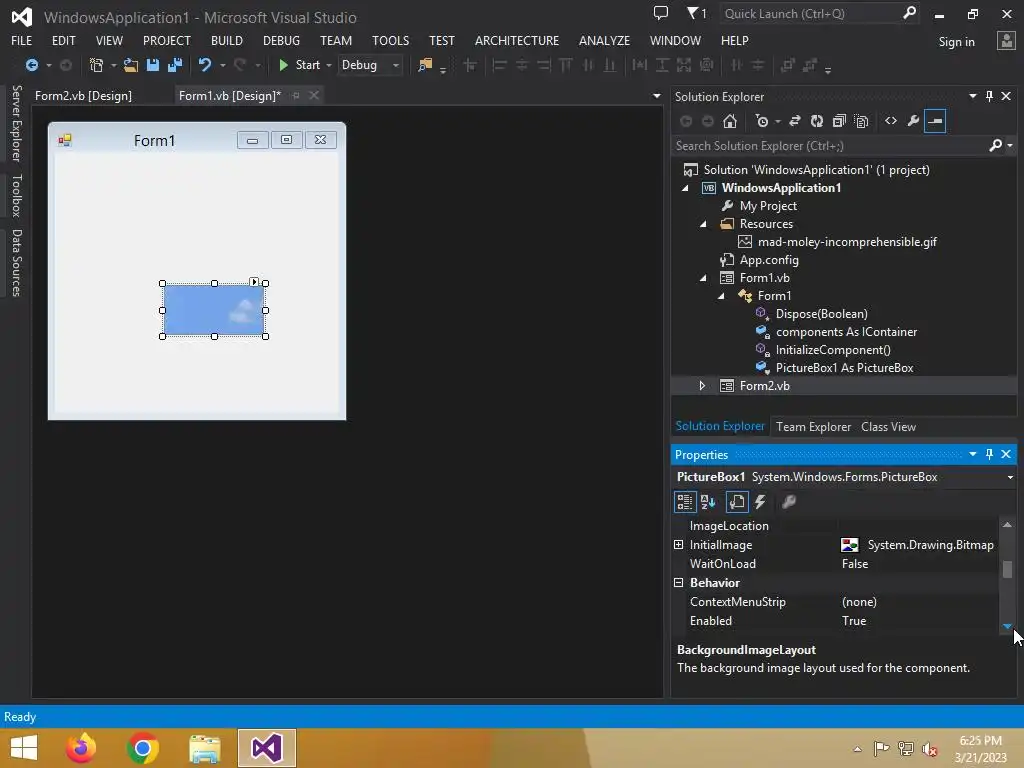Open Properties with the wrench icon in Solution Explorer

click(913, 121)
